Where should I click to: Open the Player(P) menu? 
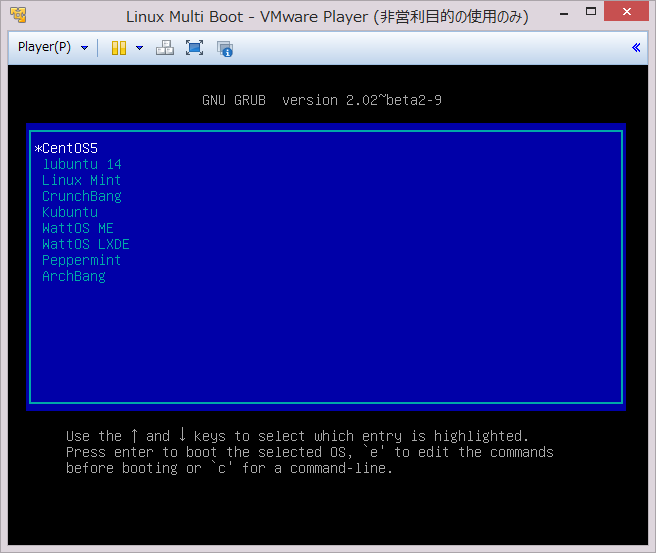pos(53,47)
